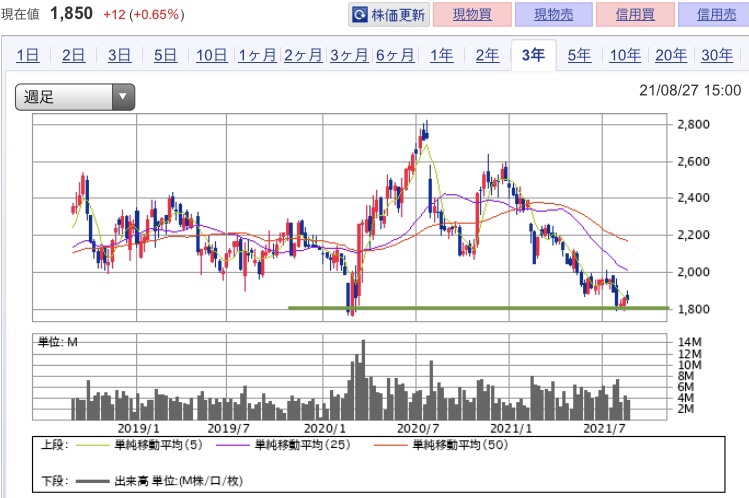Screen dimensions: 749x498
Task: Open the 週足 chart interval dropdown
Action: click(75, 97)
